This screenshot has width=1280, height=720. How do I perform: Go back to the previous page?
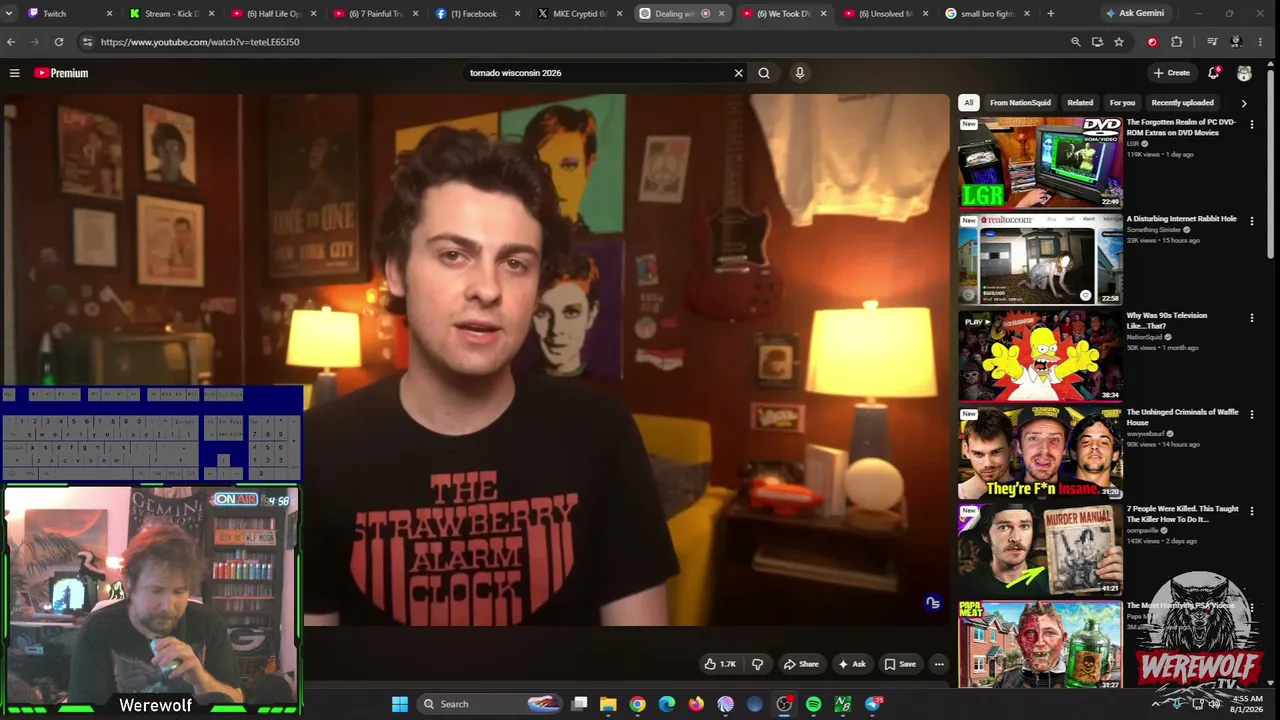tap(11, 42)
